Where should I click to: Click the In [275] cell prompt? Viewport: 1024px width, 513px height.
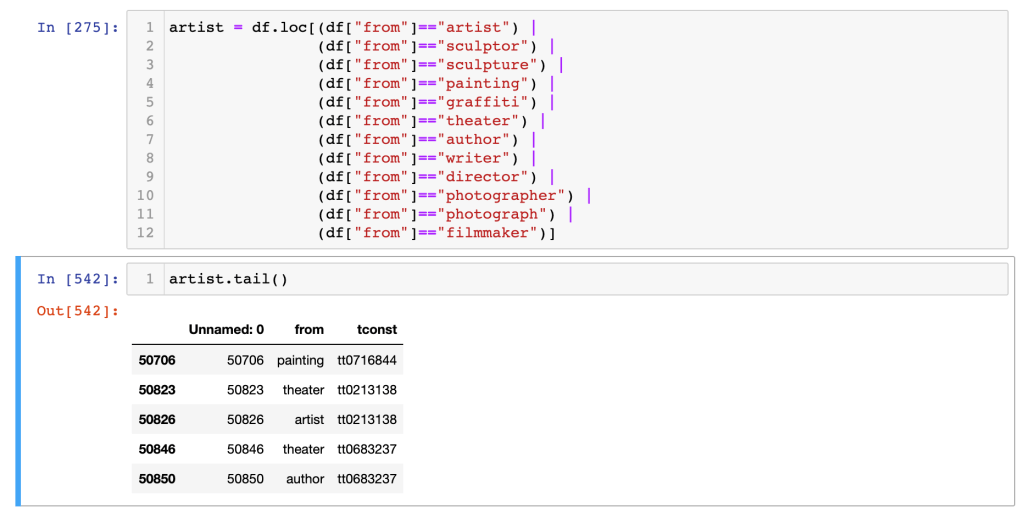[x=77, y=27]
